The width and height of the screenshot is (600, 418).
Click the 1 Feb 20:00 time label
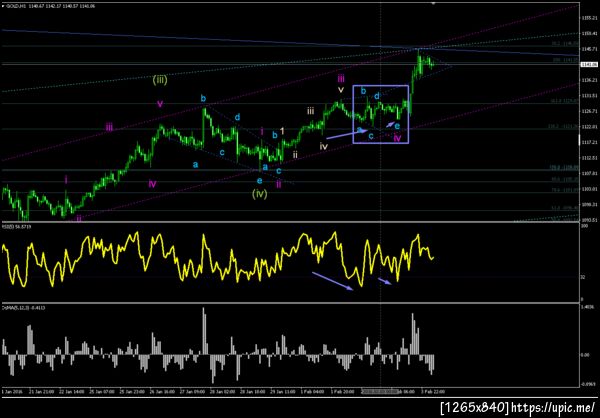coord(342,392)
